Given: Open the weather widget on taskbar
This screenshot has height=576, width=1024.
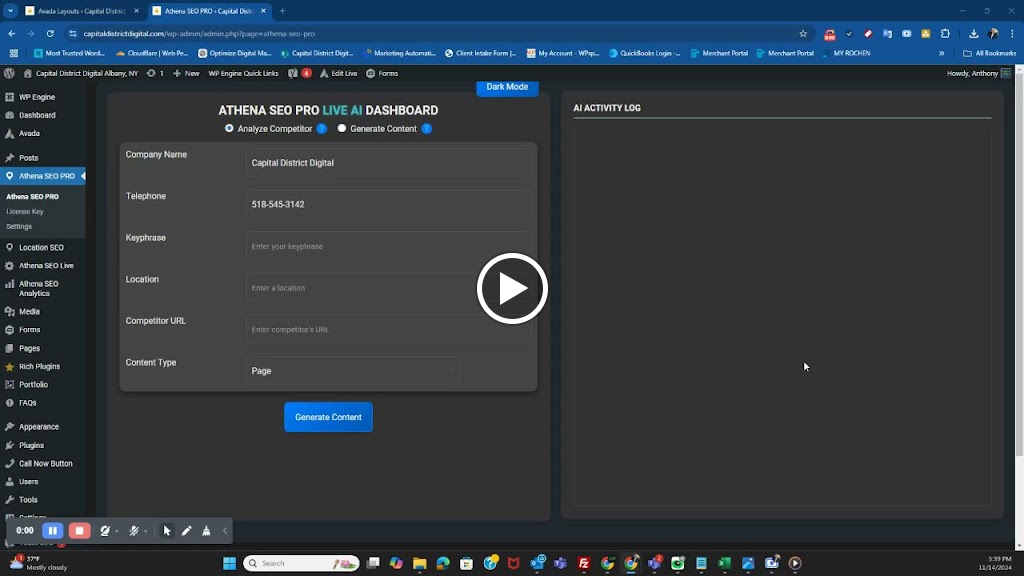Looking at the screenshot, I should 39,563.
